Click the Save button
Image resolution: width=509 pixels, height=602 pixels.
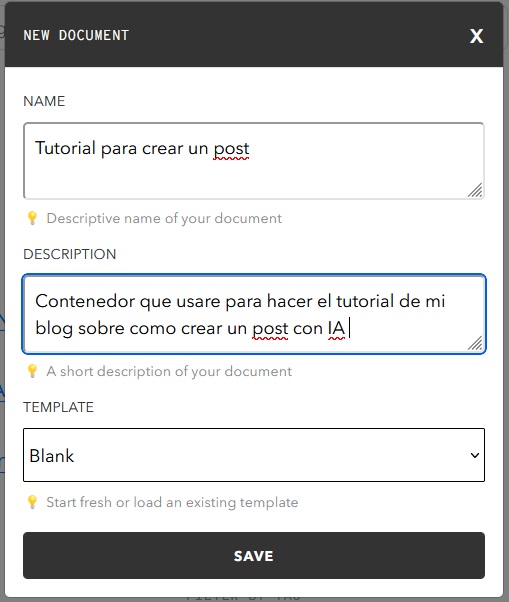pos(254,556)
